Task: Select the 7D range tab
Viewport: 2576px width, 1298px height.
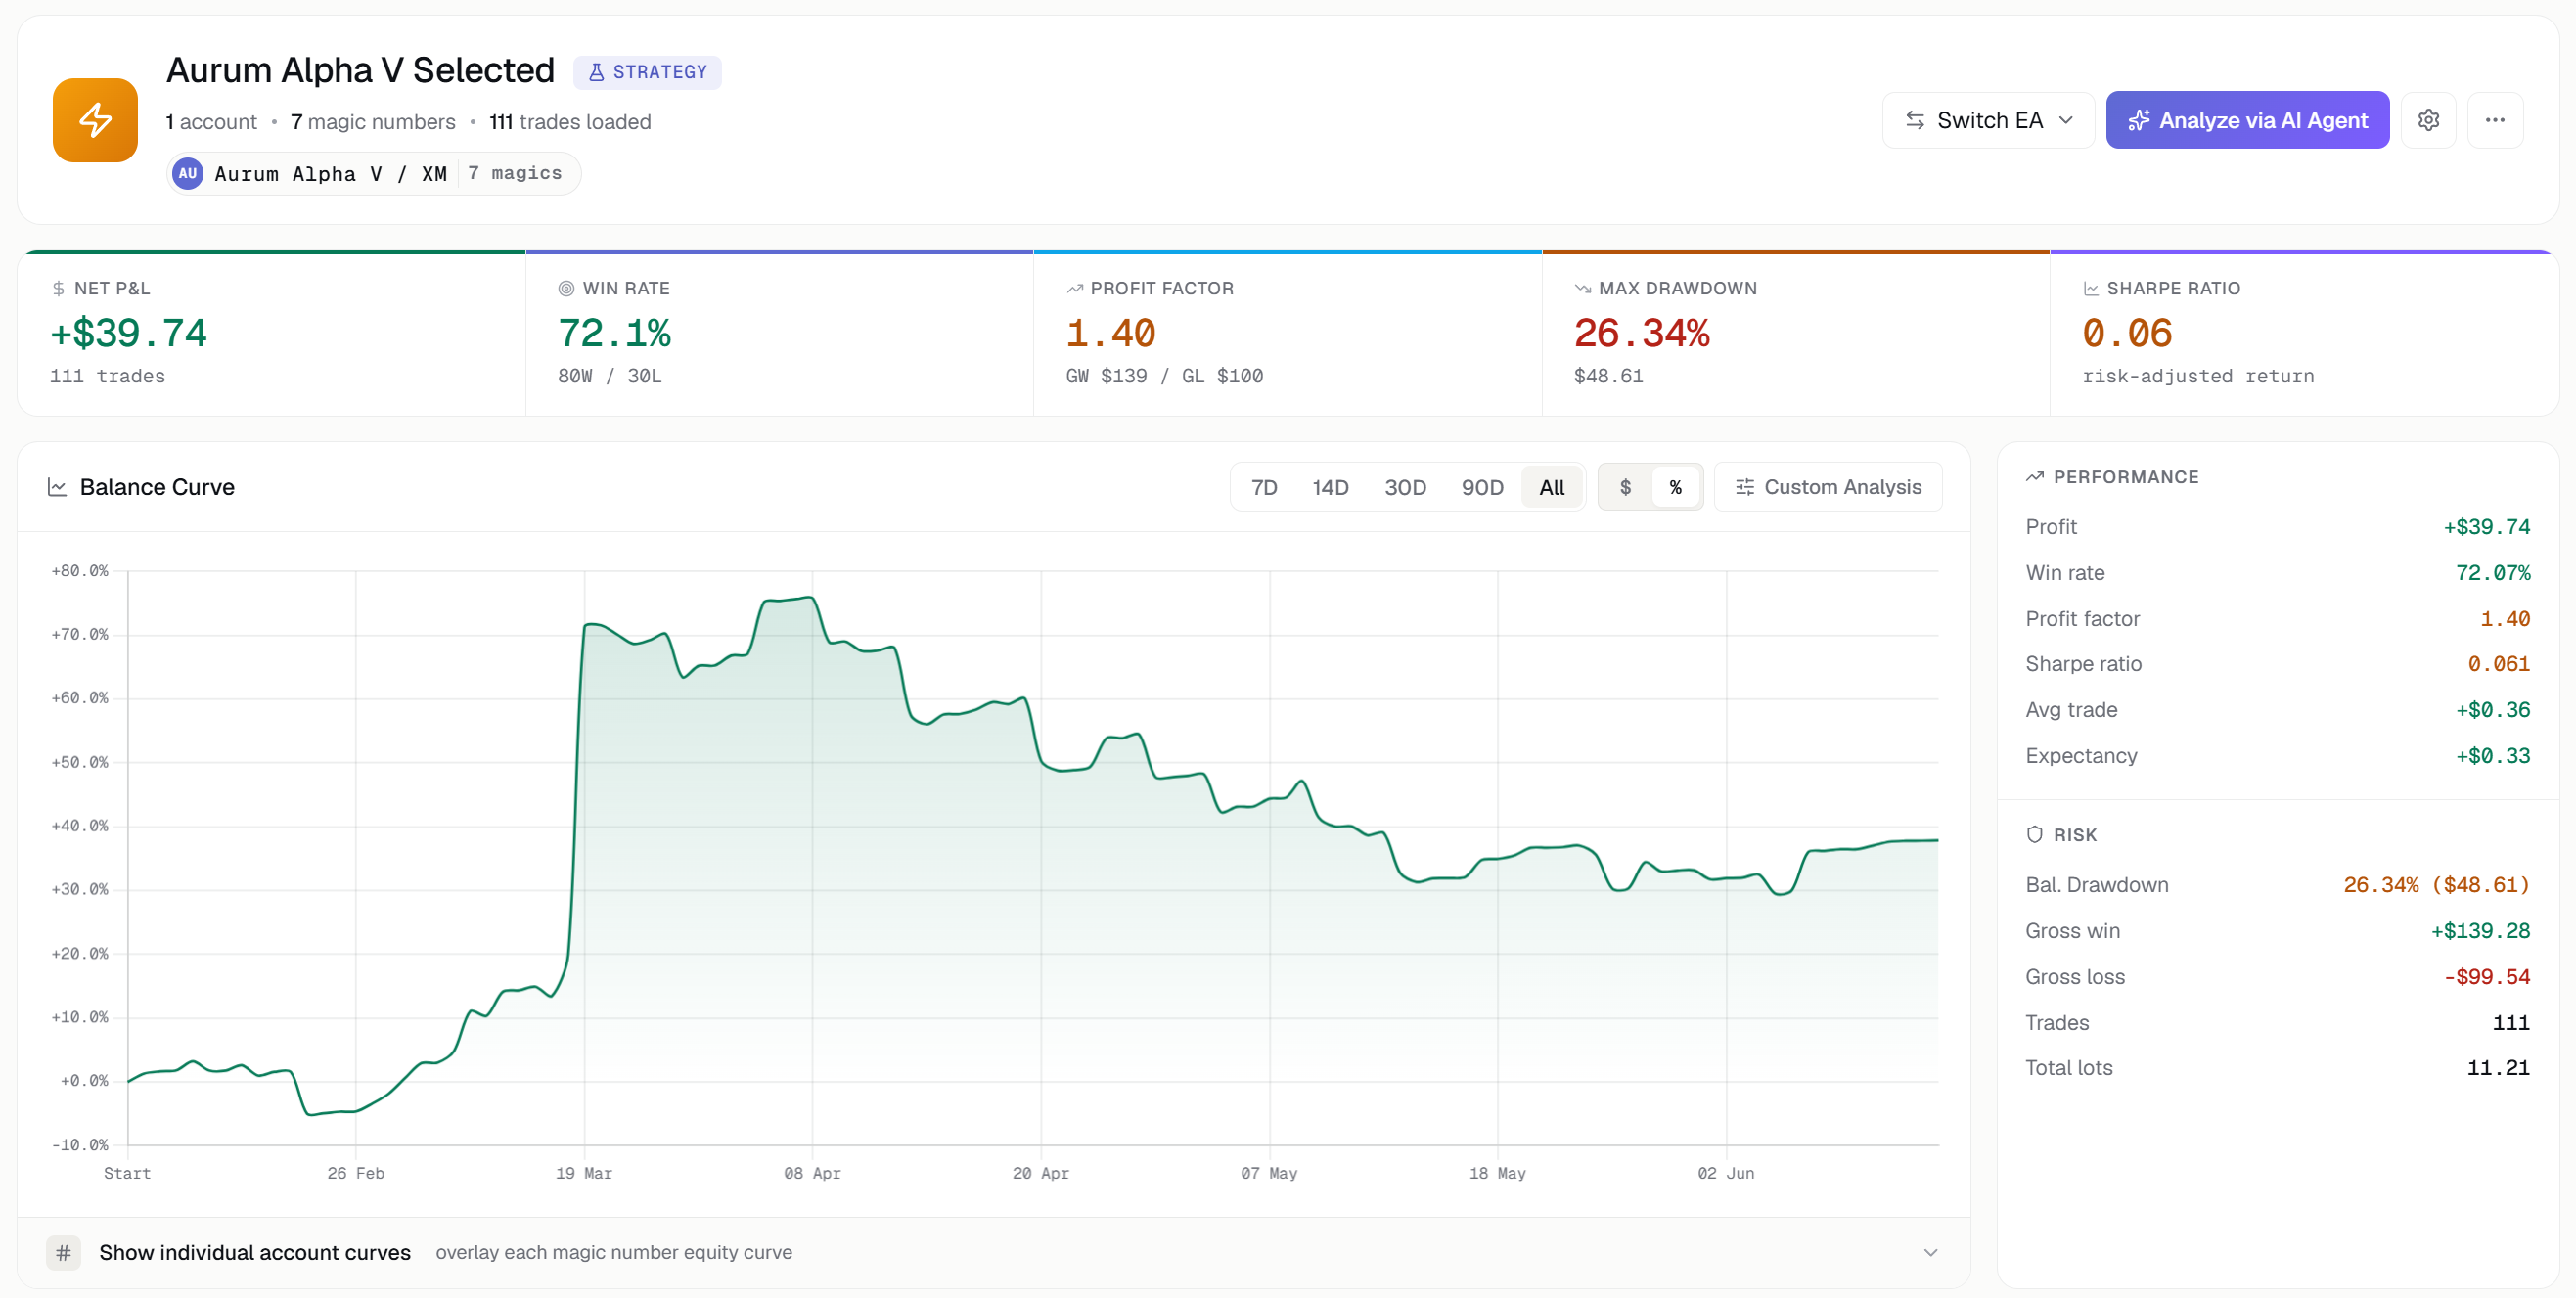Action: point(1264,487)
